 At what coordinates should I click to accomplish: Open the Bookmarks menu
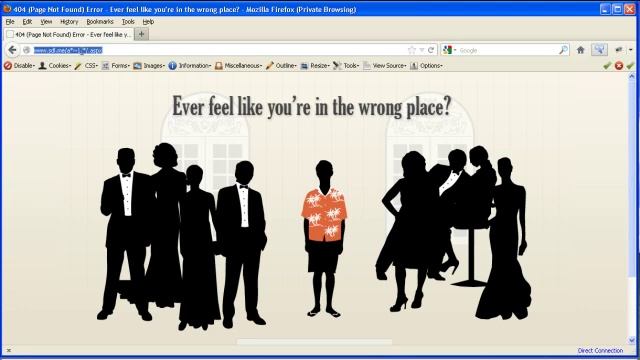pyautogui.click(x=100, y=22)
